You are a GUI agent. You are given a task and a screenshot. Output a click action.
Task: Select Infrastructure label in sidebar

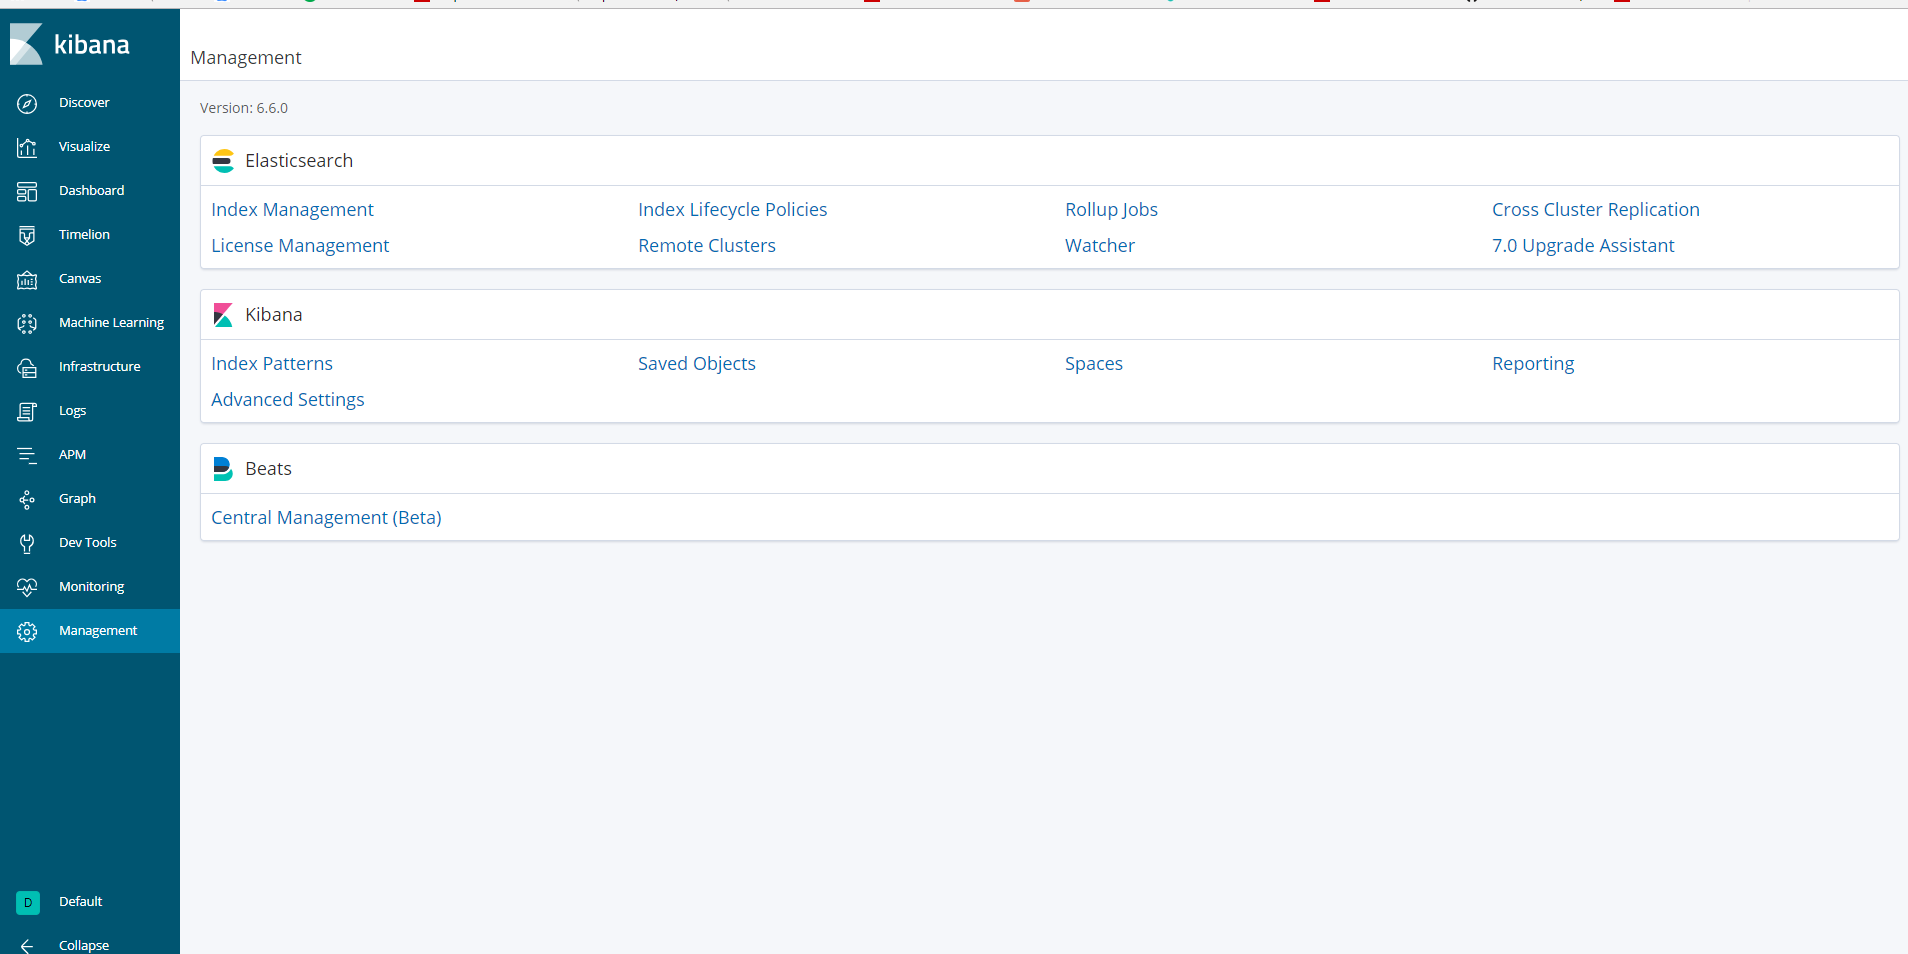tap(99, 367)
